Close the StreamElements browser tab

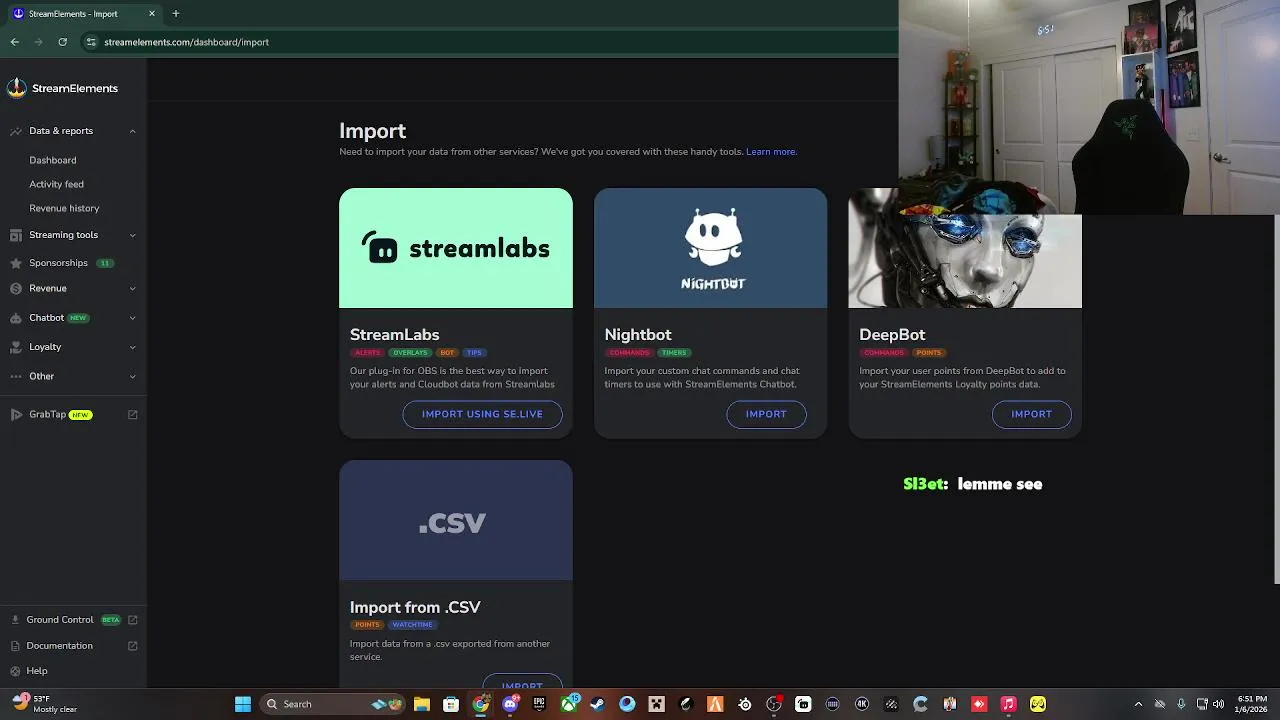[x=152, y=14]
